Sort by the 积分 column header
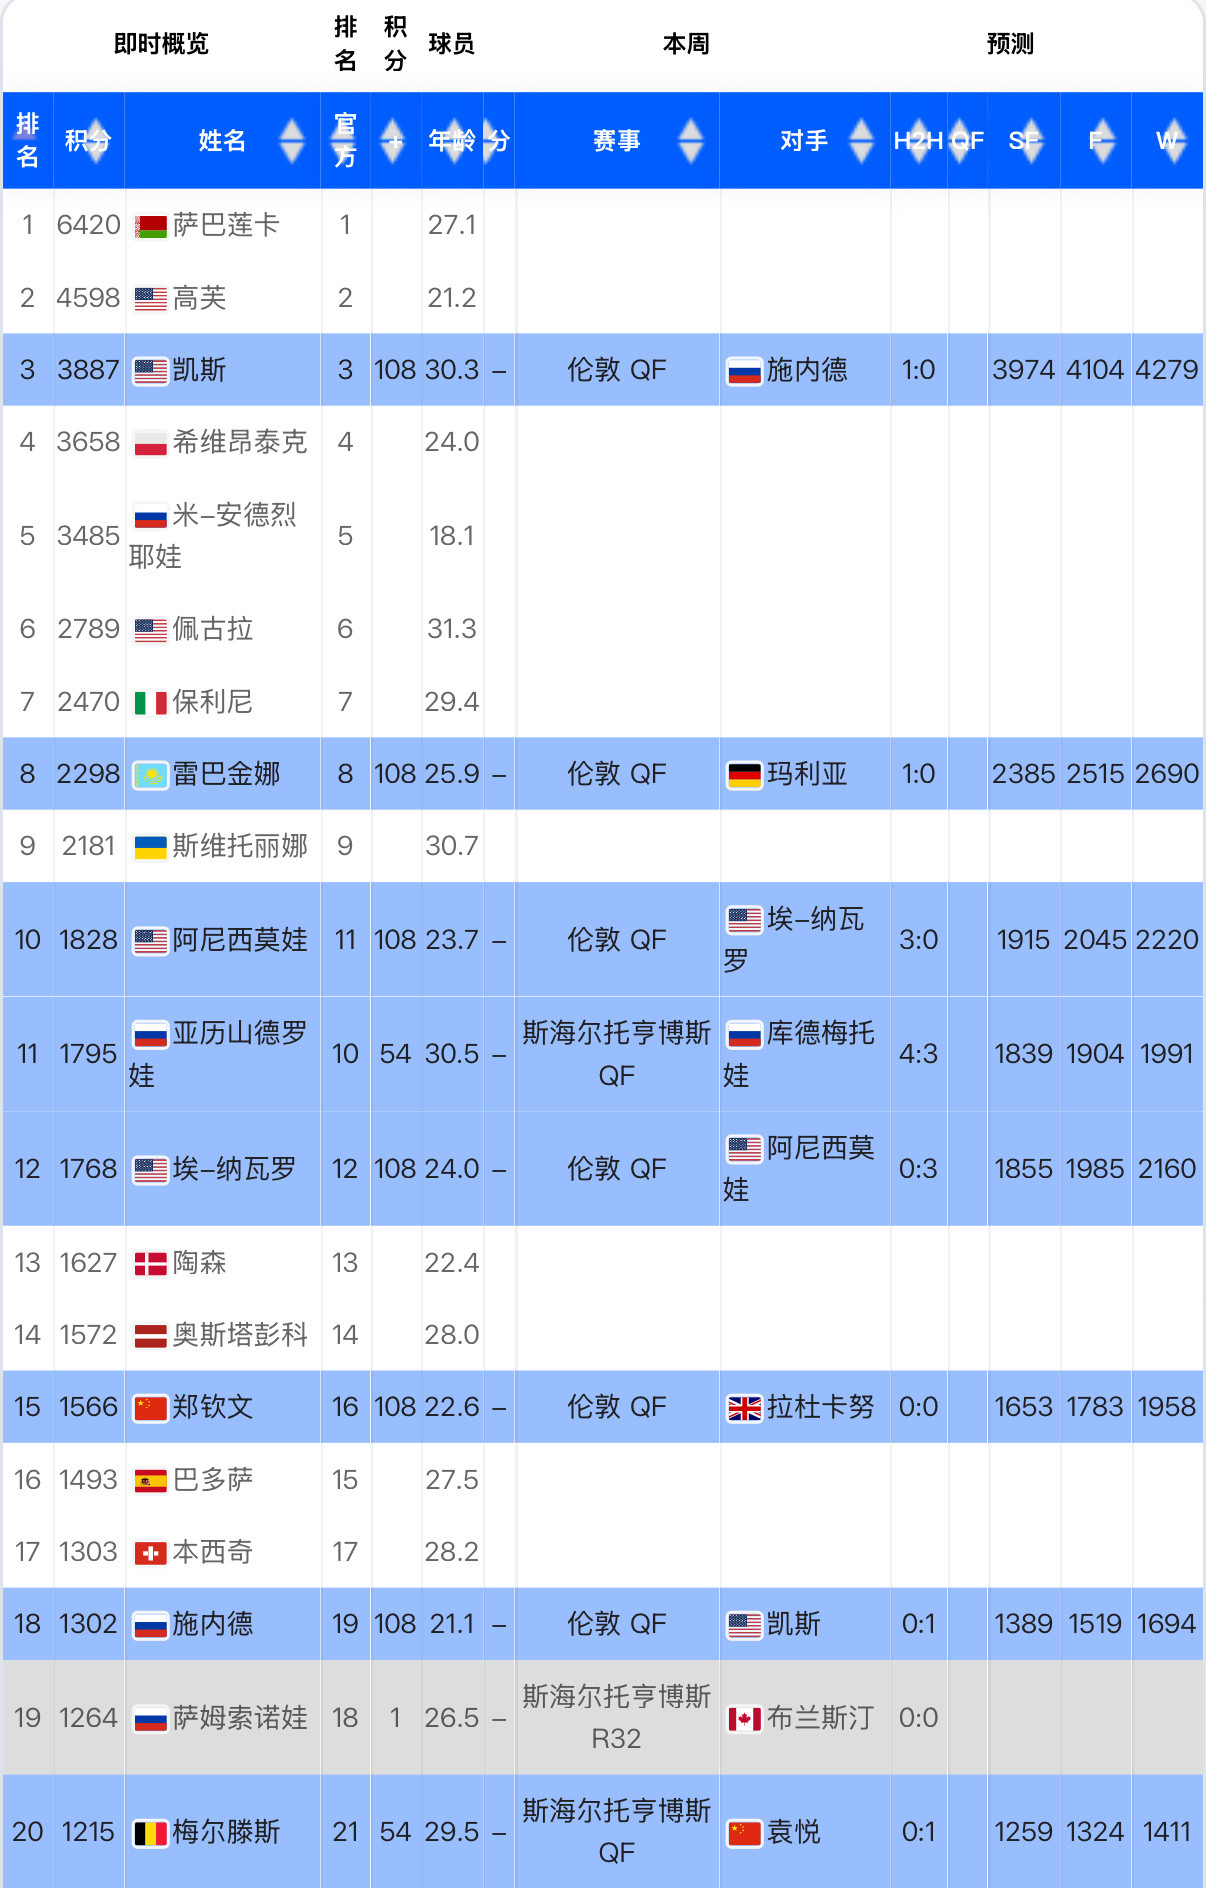 (88, 141)
